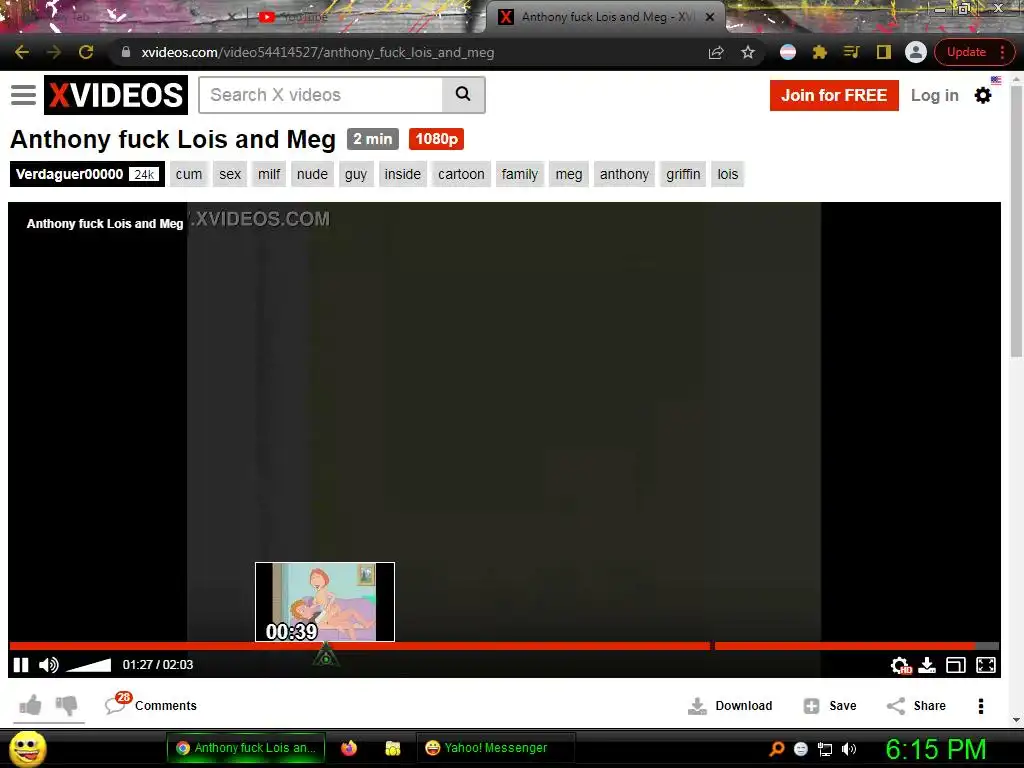The width and height of the screenshot is (1024, 768).
Task: Select the family tag
Action: (x=520, y=174)
